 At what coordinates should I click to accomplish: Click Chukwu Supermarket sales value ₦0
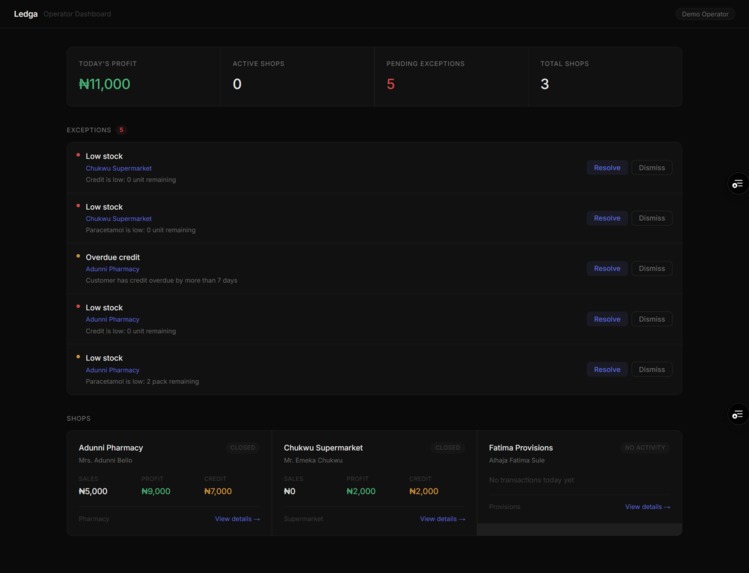coord(289,491)
